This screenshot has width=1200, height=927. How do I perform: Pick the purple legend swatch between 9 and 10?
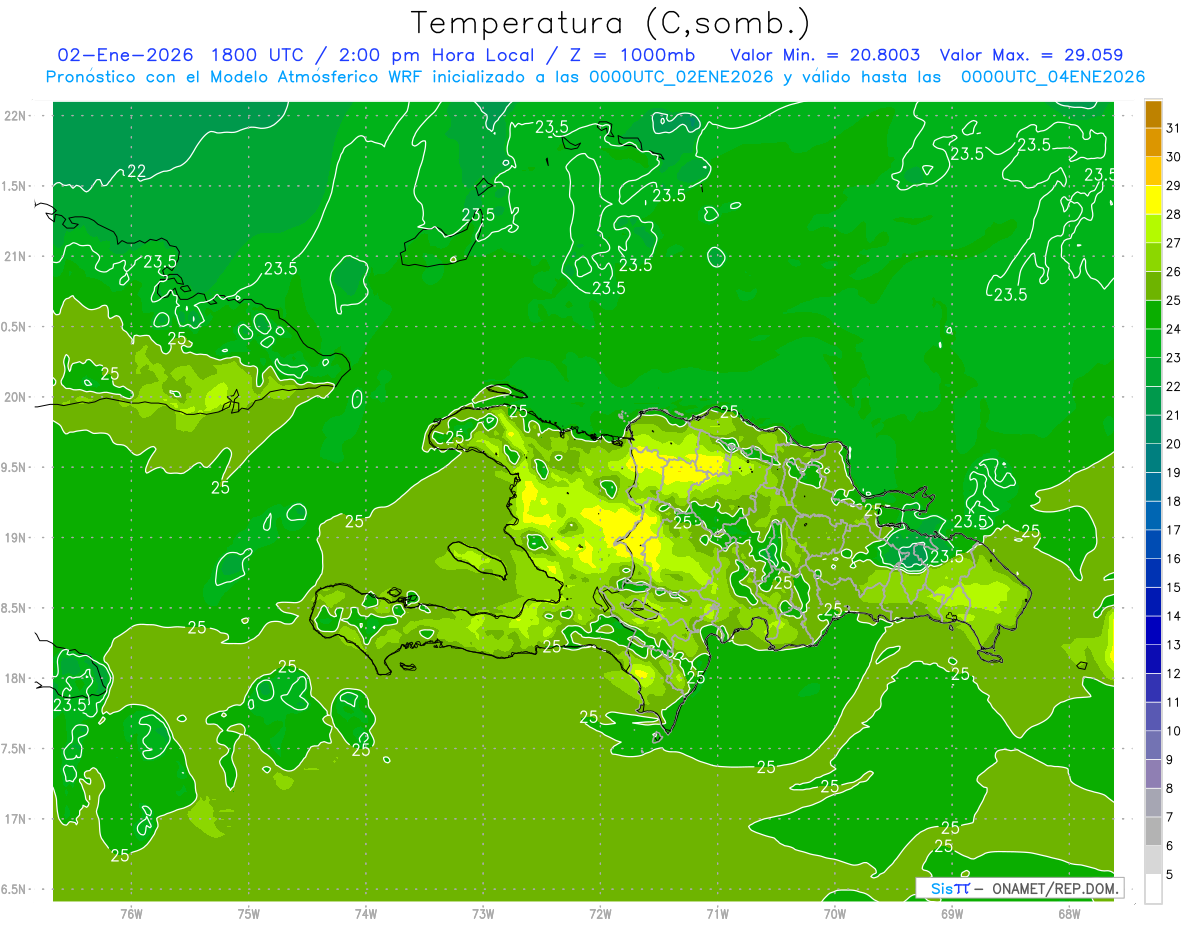click(1153, 746)
